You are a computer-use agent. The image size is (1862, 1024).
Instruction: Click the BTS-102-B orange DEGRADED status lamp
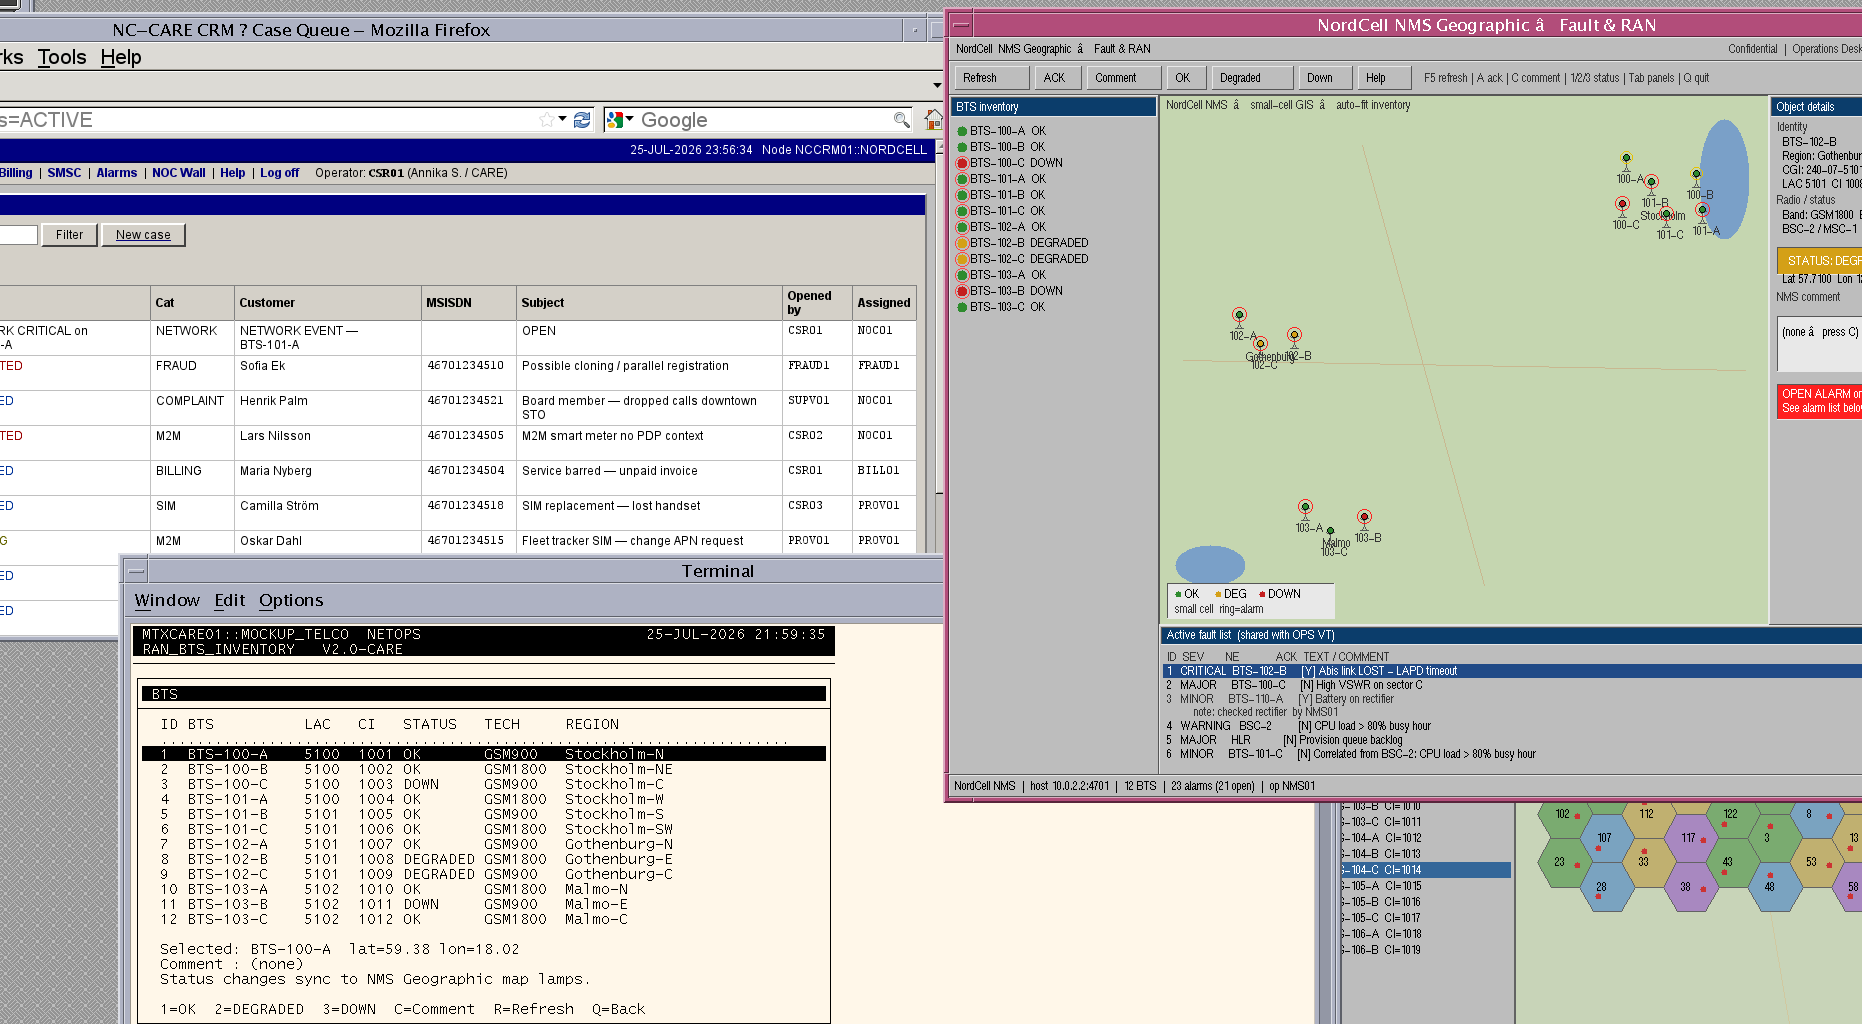coord(962,243)
